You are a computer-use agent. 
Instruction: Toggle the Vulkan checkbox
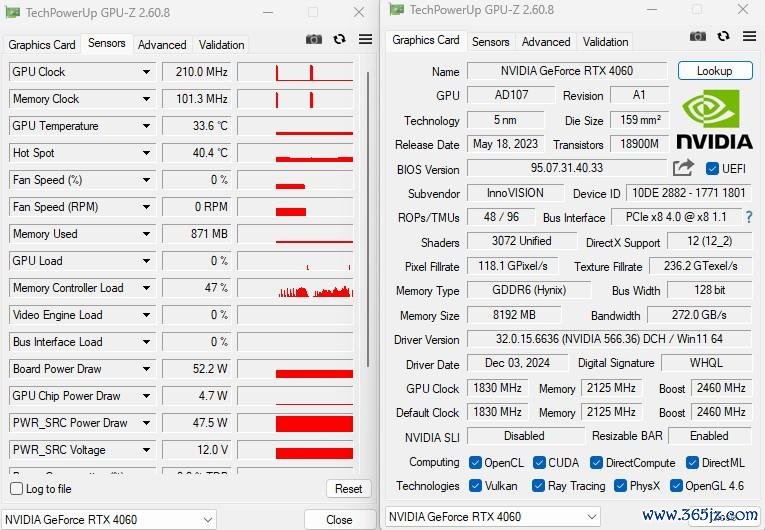[475, 486]
